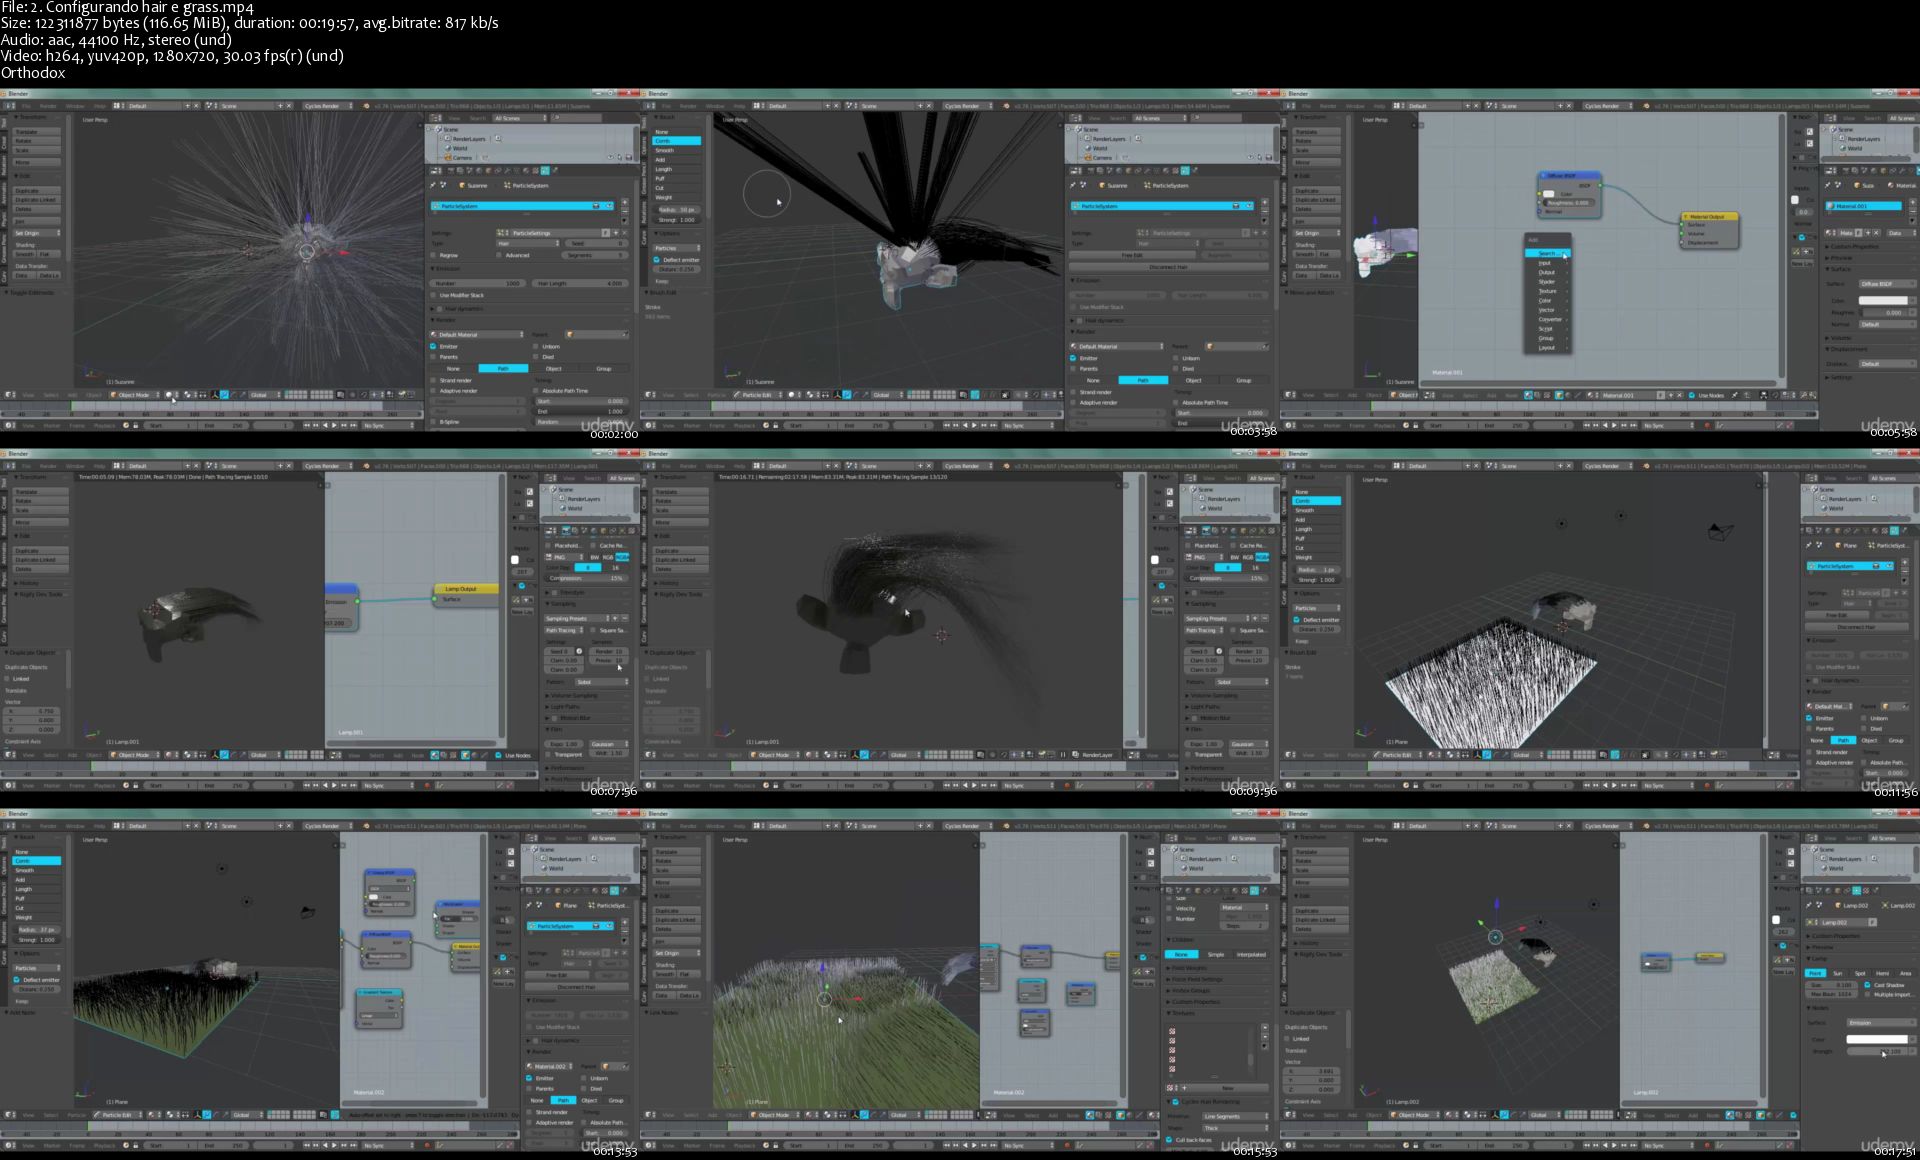The height and width of the screenshot is (1160, 1920).
Task: Click Search in Add node menu, 00:05:58 frame
Action: (x=1548, y=254)
